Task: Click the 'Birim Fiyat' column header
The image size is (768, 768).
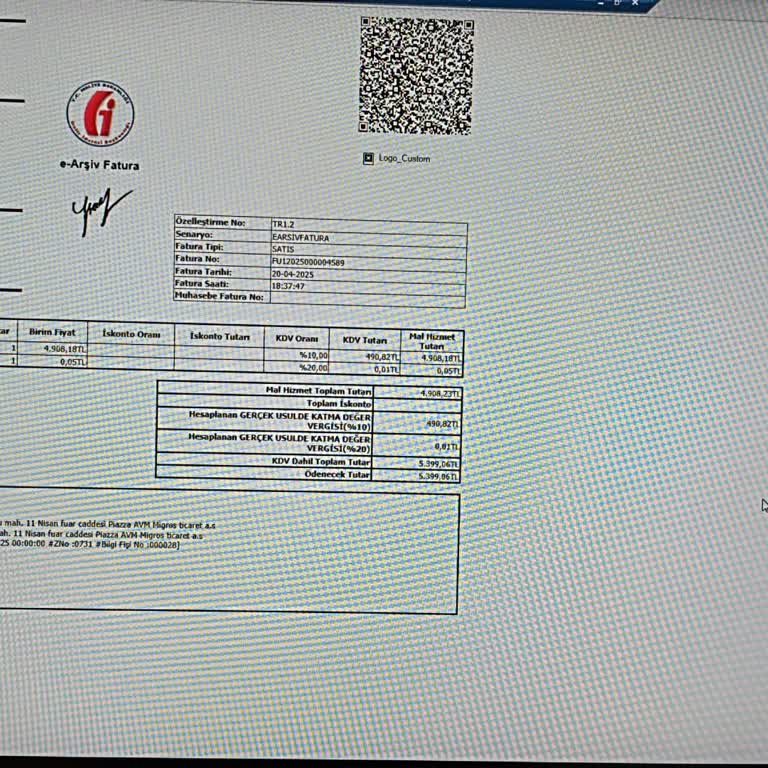Action: pos(52,332)
